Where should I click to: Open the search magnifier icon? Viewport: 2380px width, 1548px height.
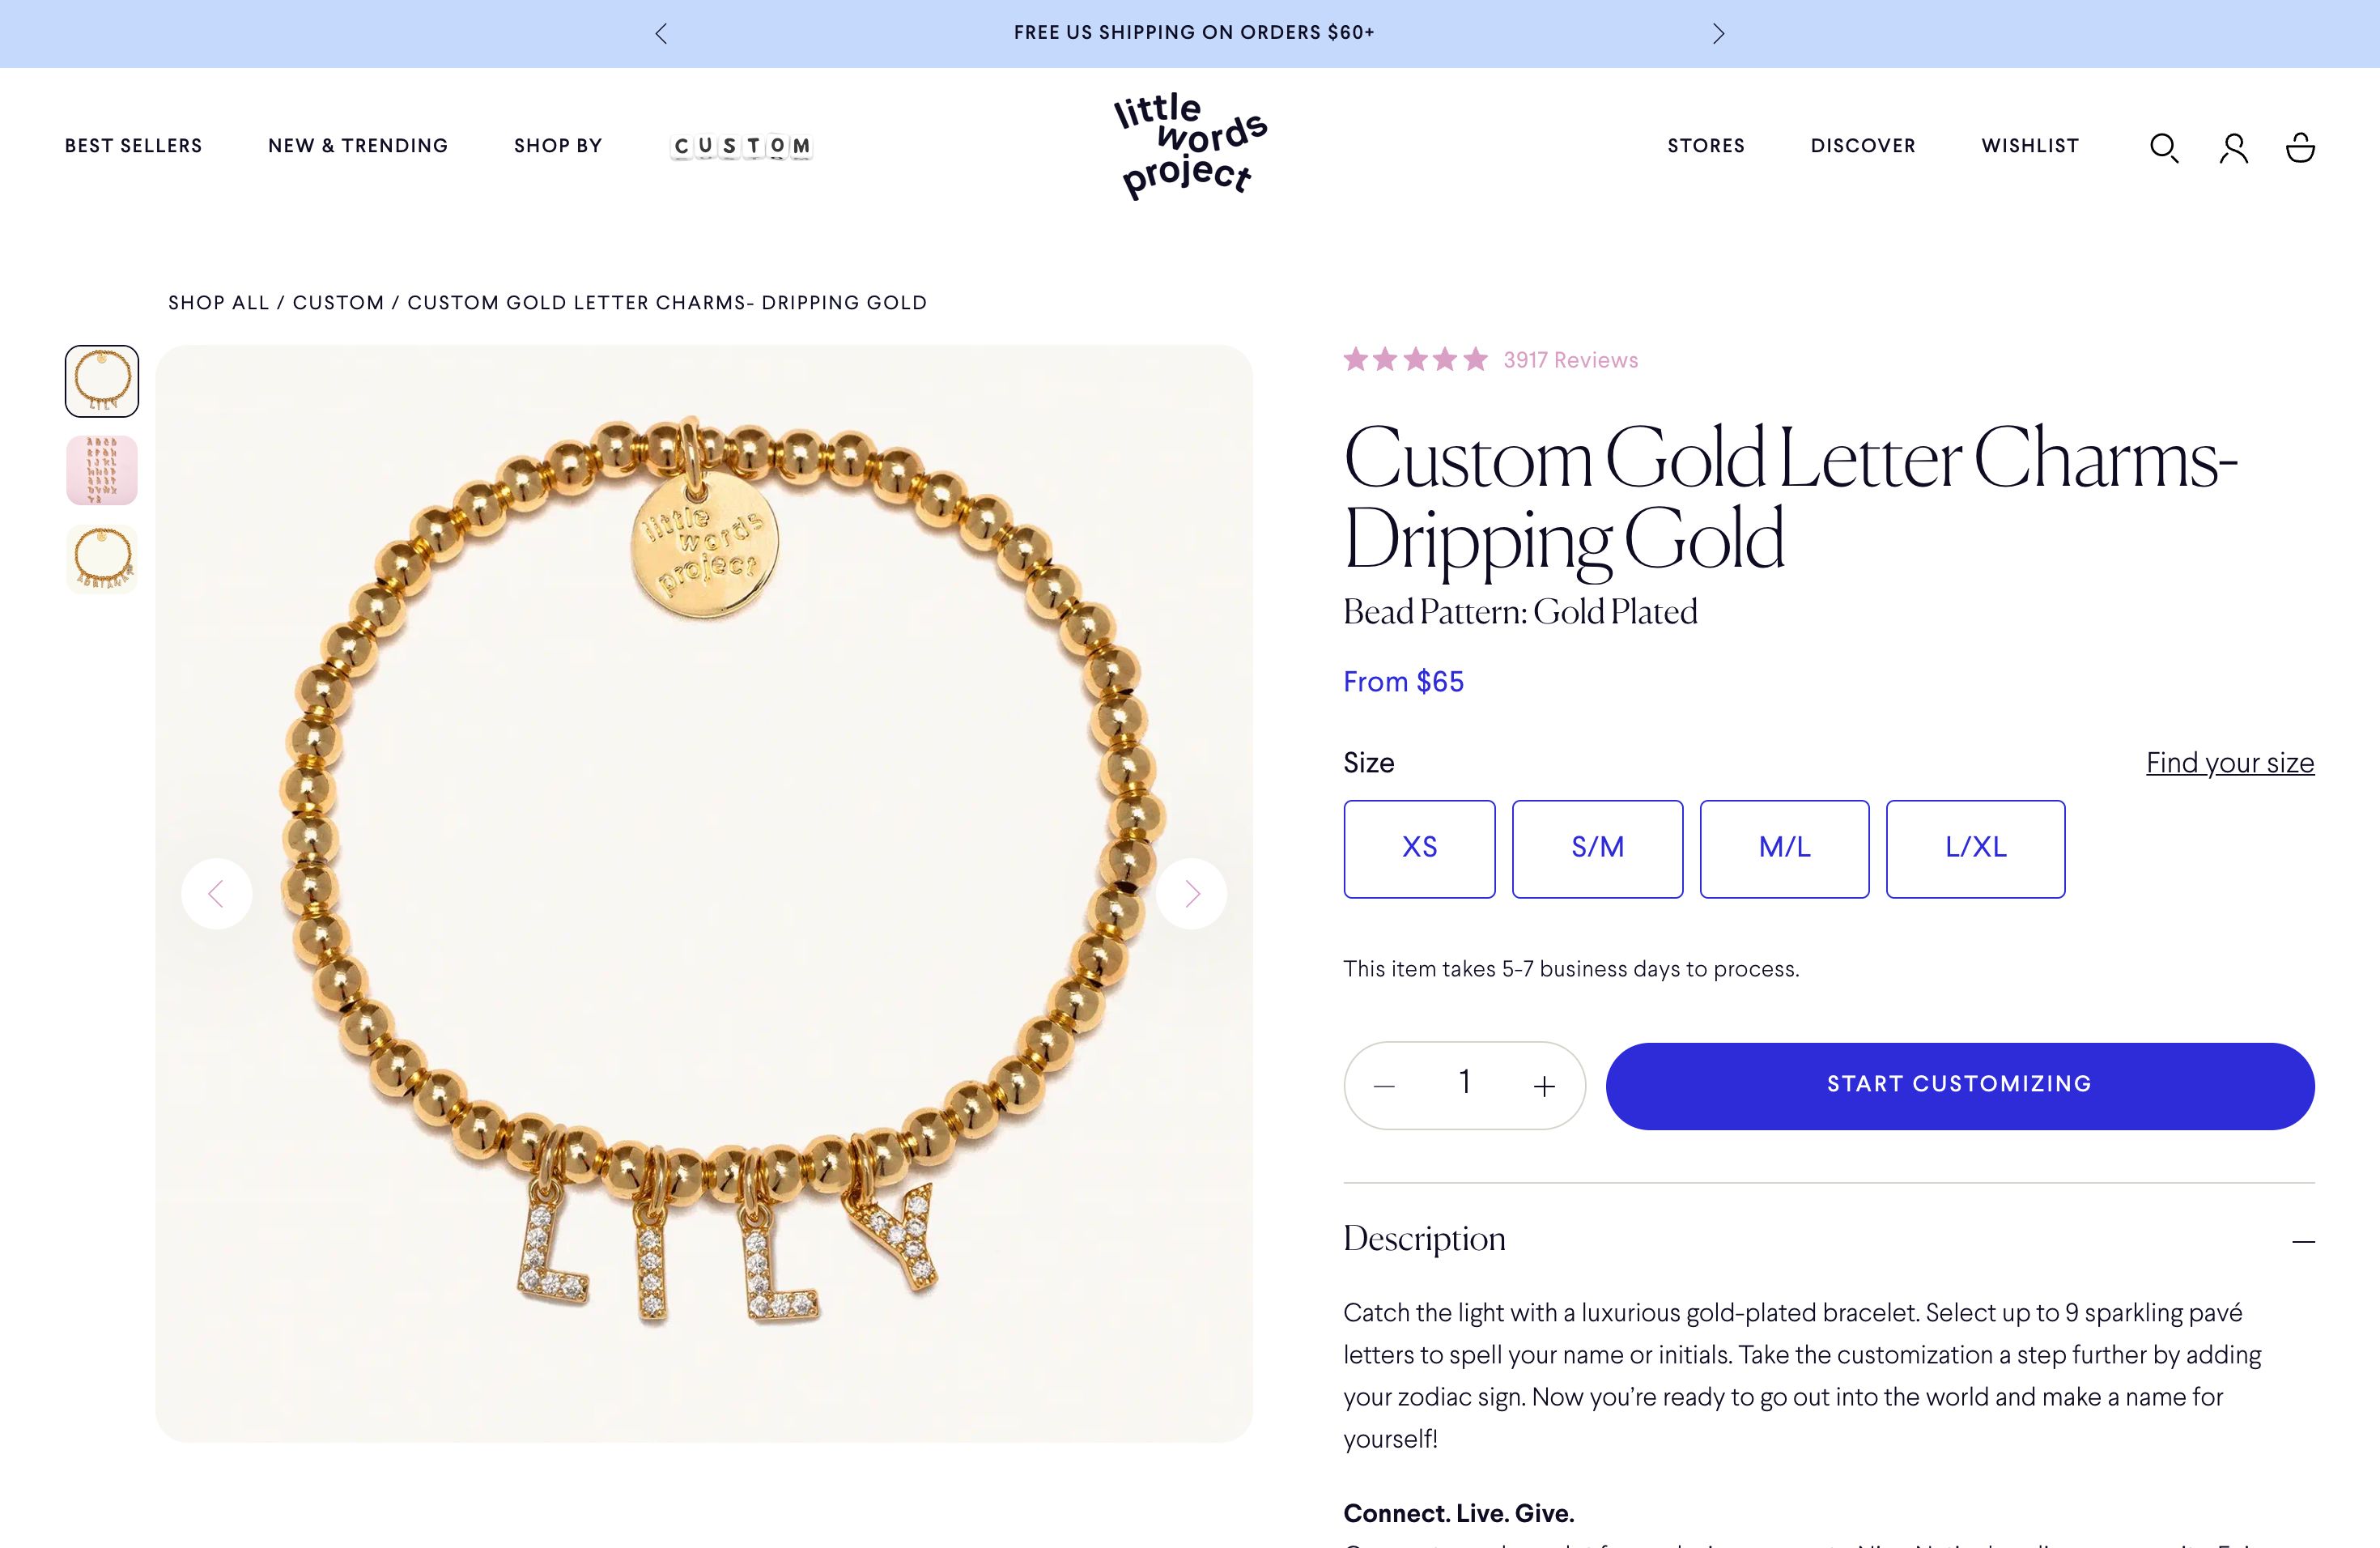2164,148
